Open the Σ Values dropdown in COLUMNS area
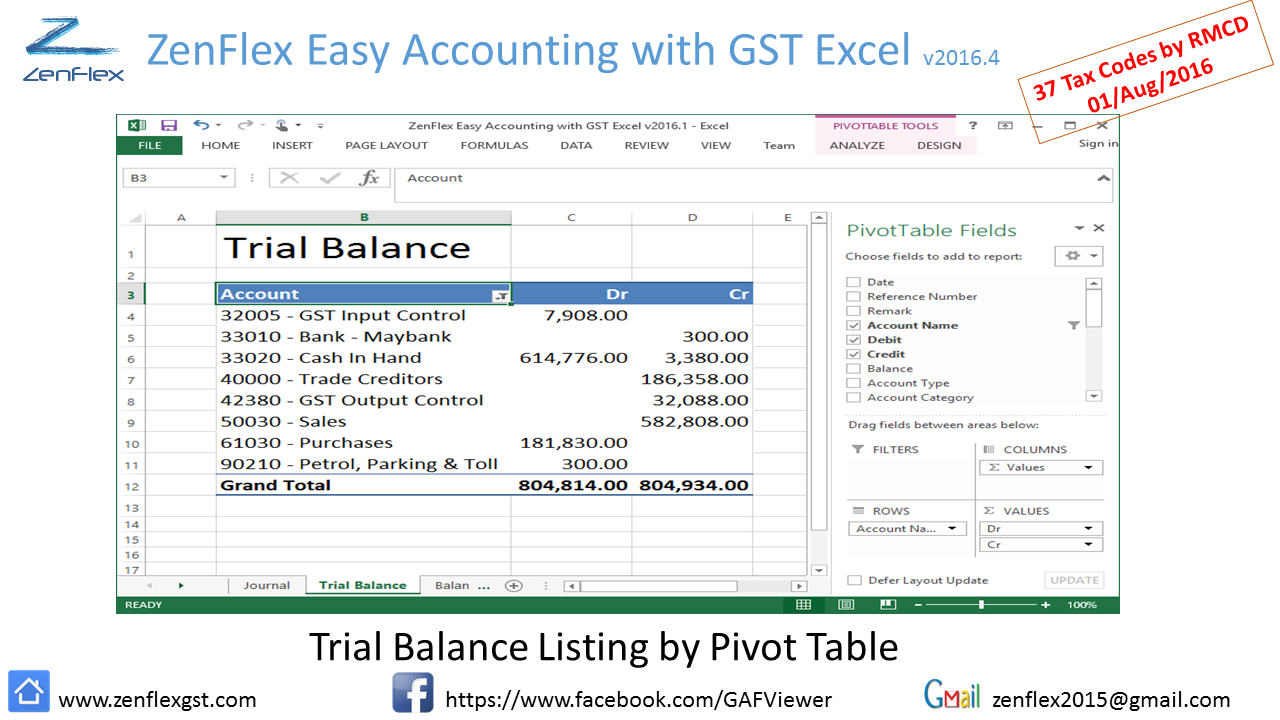Image resolution: width=1280 pixels, height=720 pixels. click(x=1088, y=468)
